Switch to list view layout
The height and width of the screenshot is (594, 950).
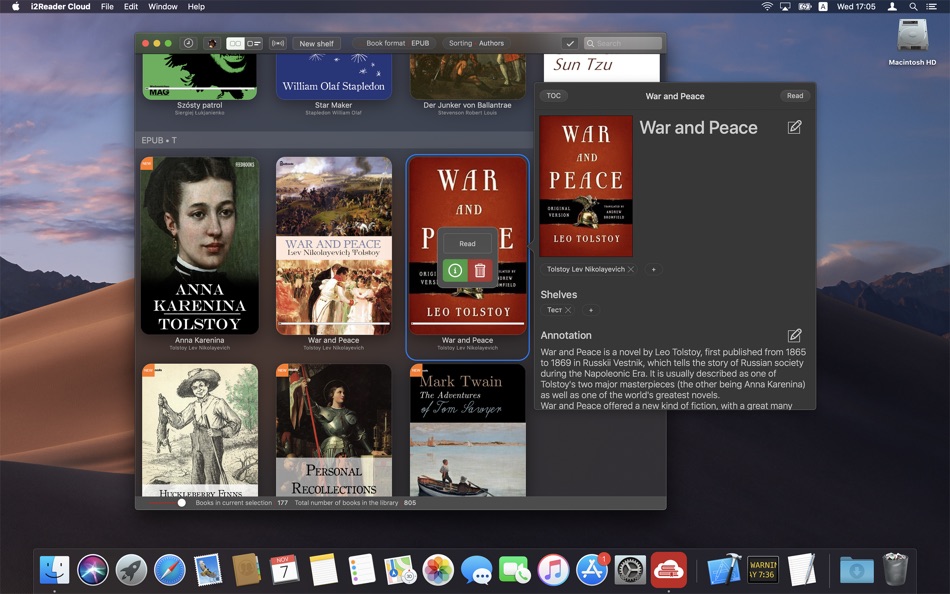[254, 43]
